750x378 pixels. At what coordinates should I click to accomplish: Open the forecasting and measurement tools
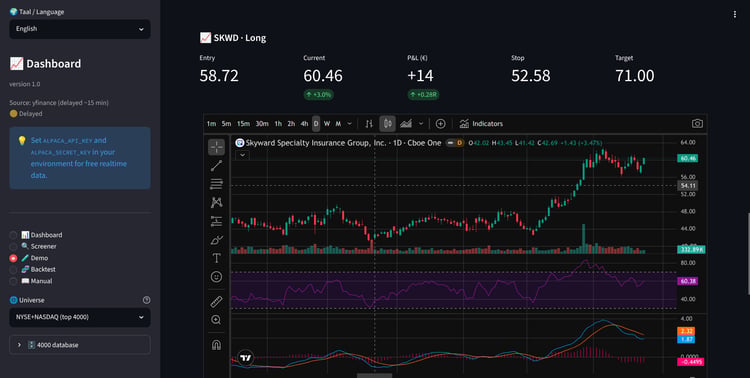216,221
